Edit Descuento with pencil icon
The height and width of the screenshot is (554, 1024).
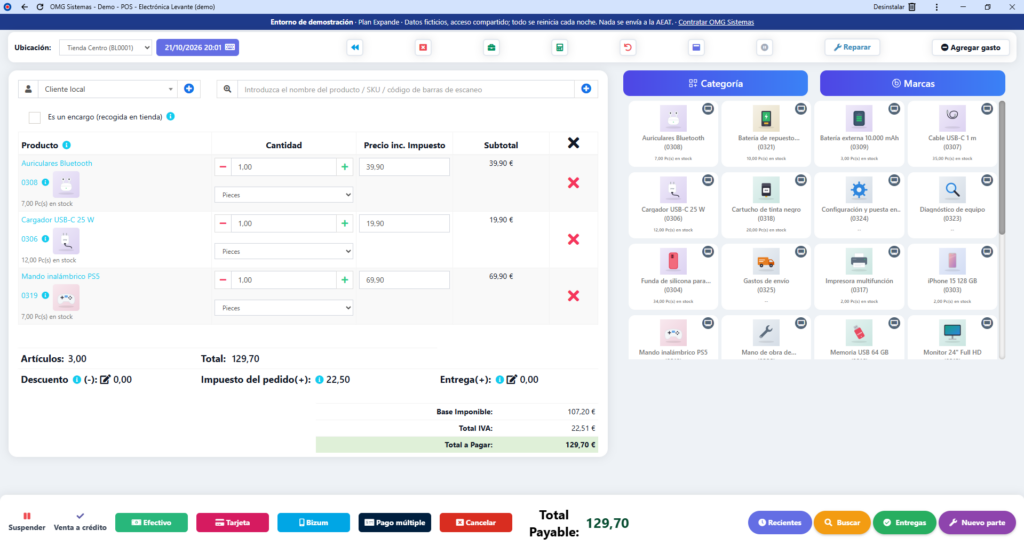105,380
